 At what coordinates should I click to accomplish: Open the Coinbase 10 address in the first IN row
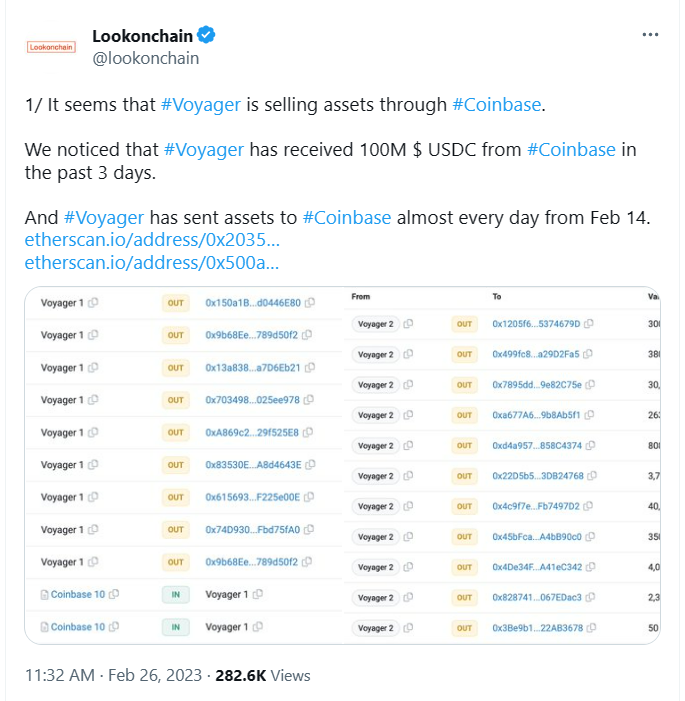pos(77,594)
